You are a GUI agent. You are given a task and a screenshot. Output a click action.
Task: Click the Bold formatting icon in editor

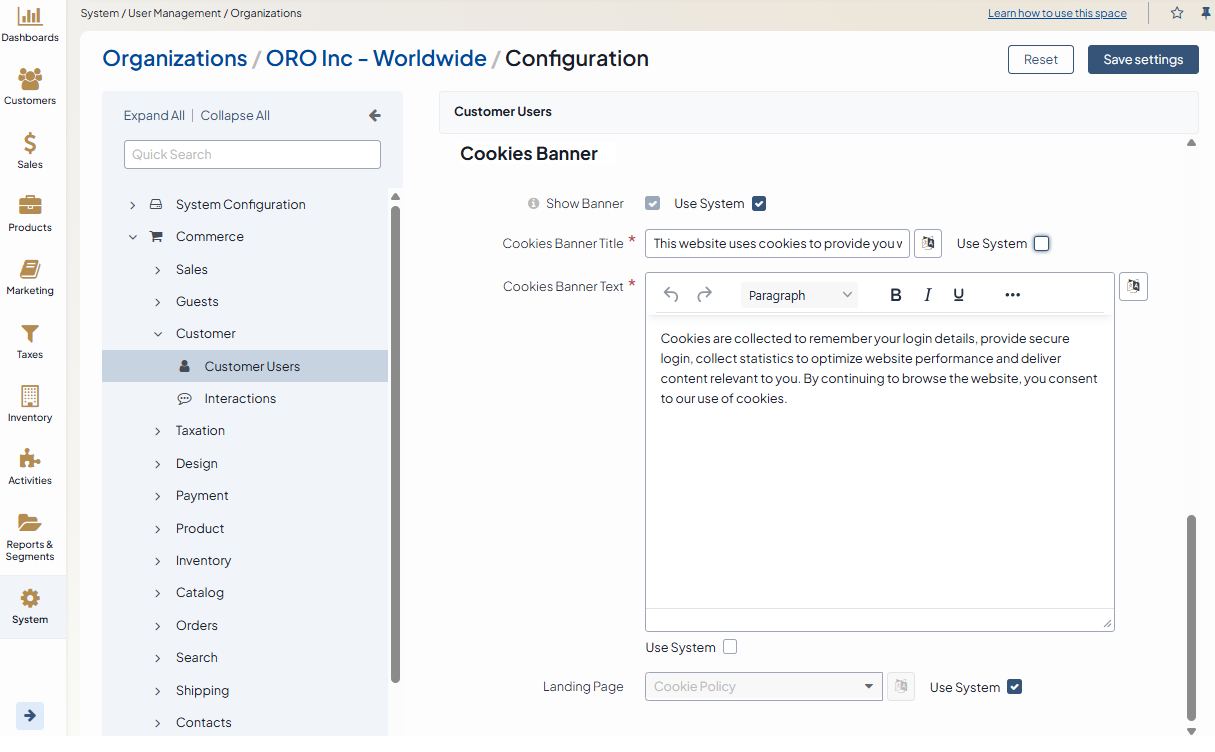896,295
